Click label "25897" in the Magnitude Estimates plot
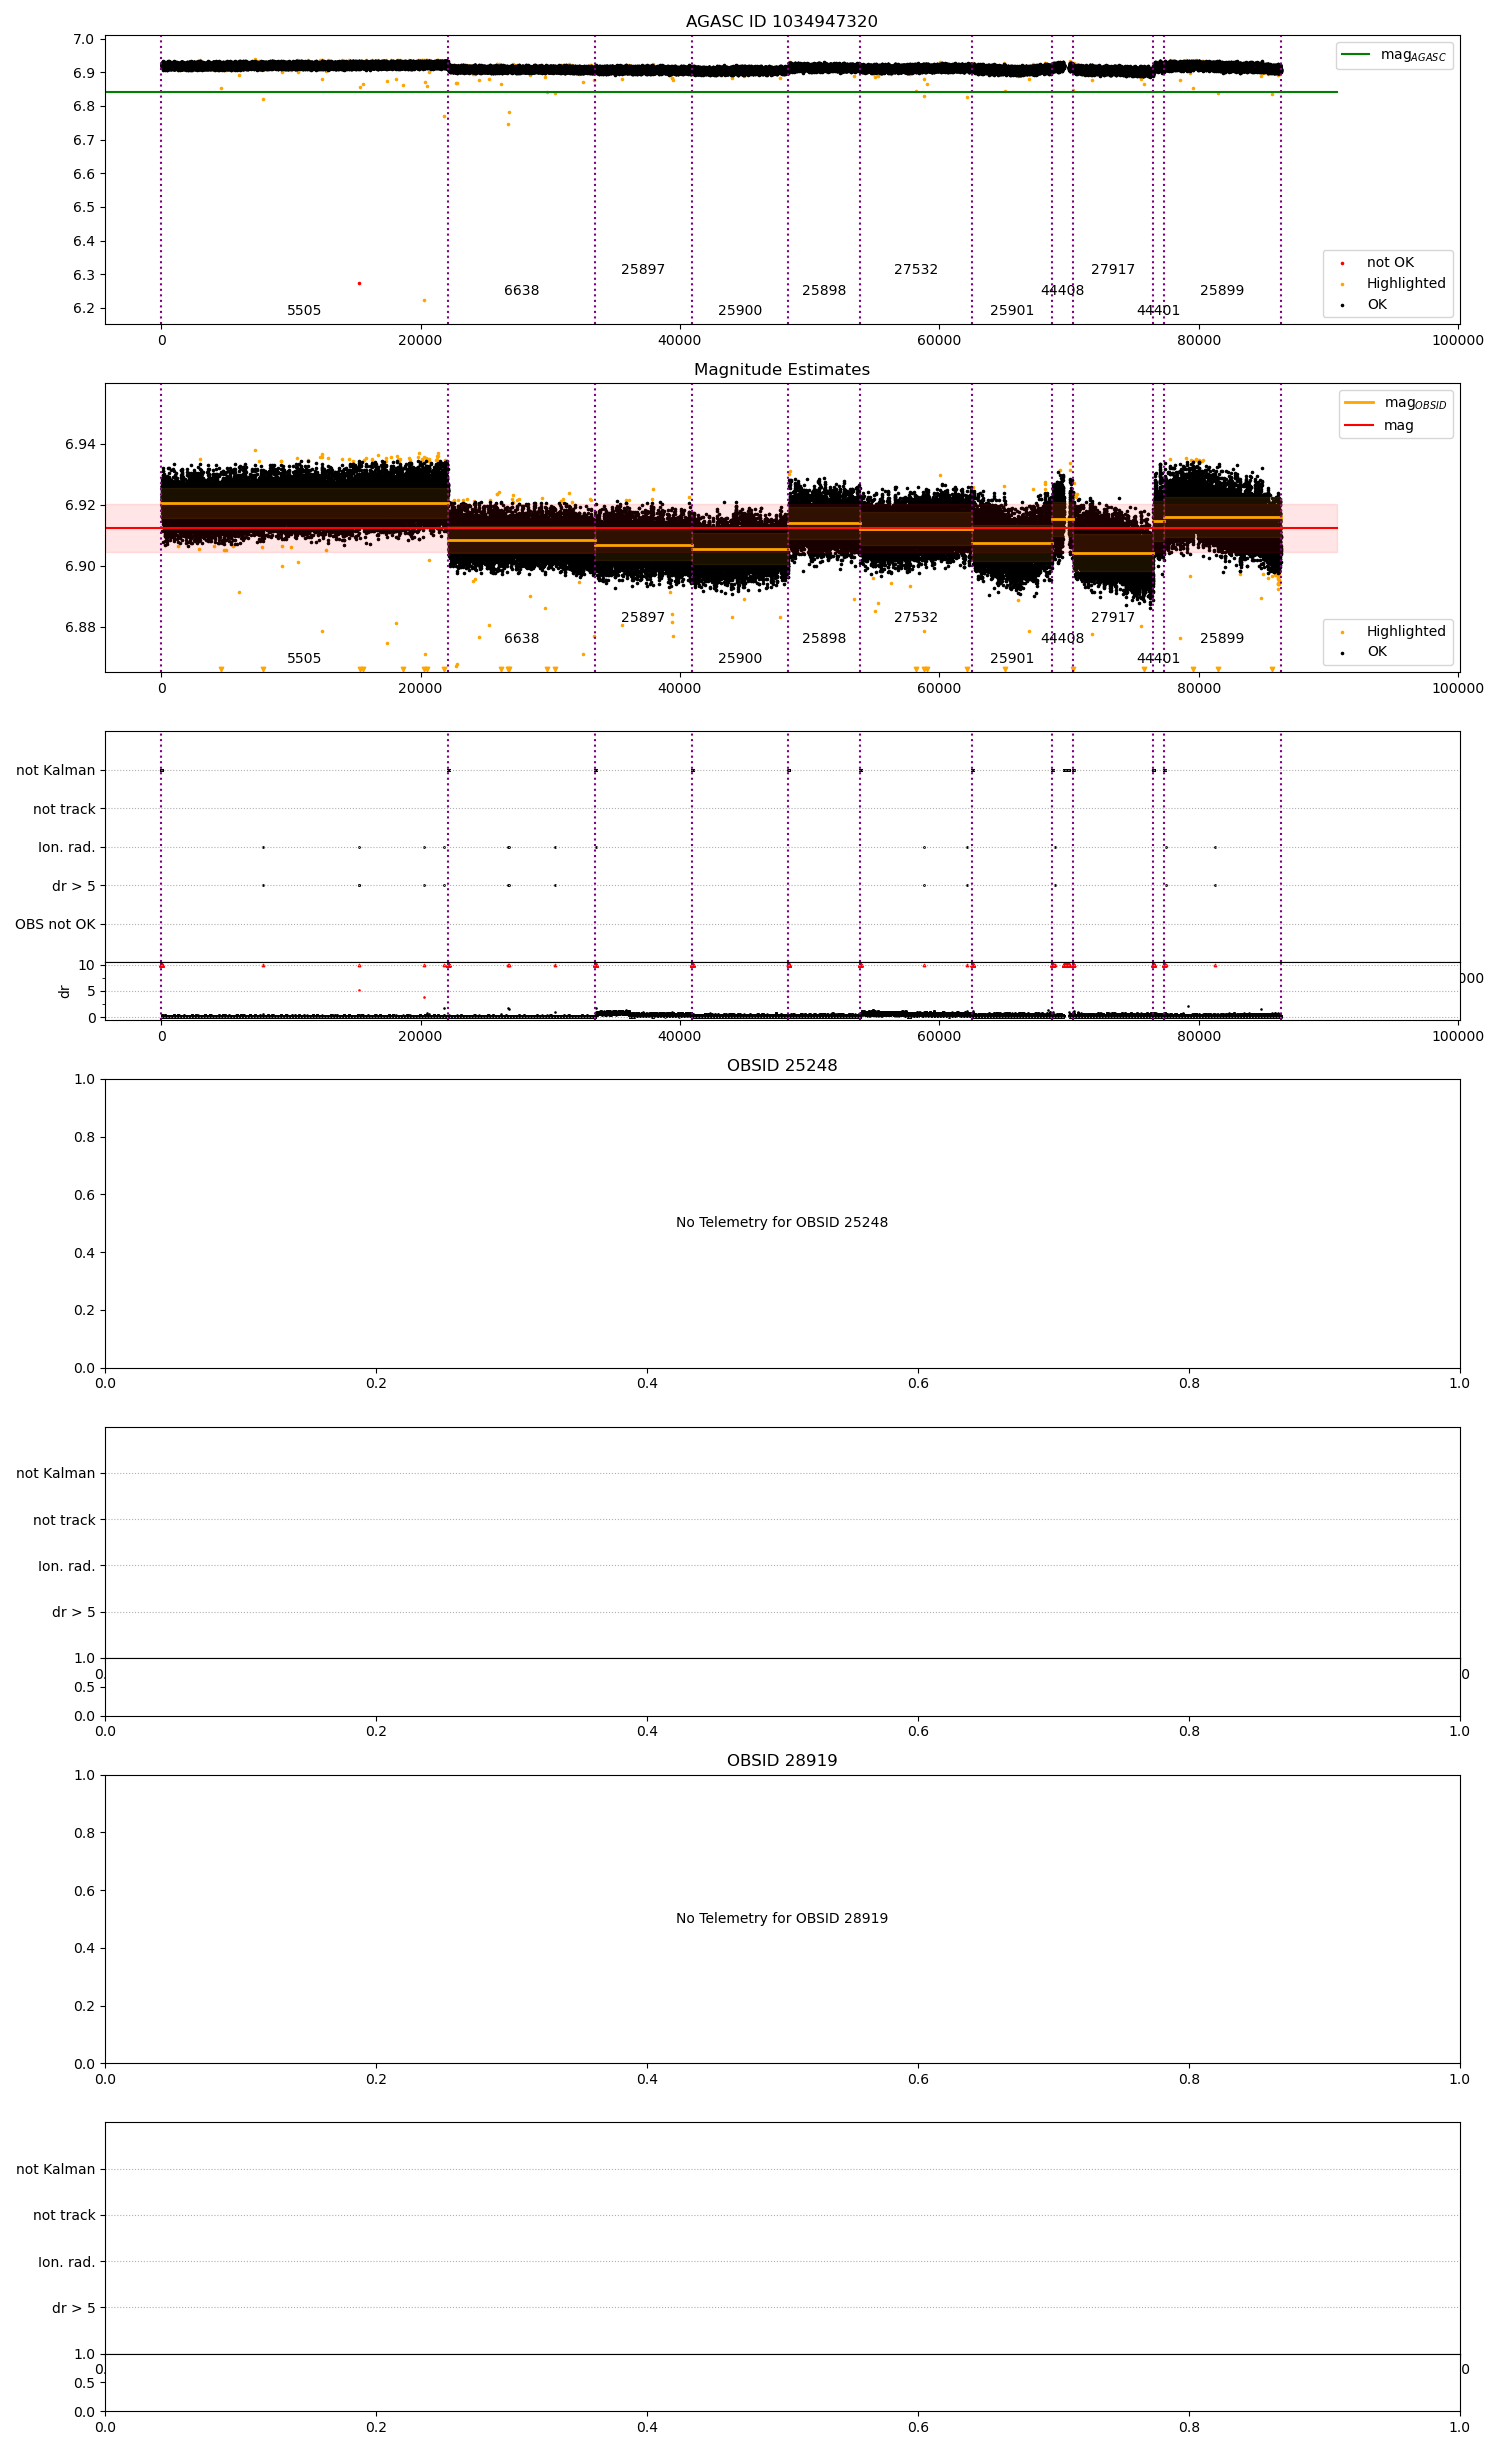The width and height of the screenshot is (1500, 2450). click(x=642, y=617)
